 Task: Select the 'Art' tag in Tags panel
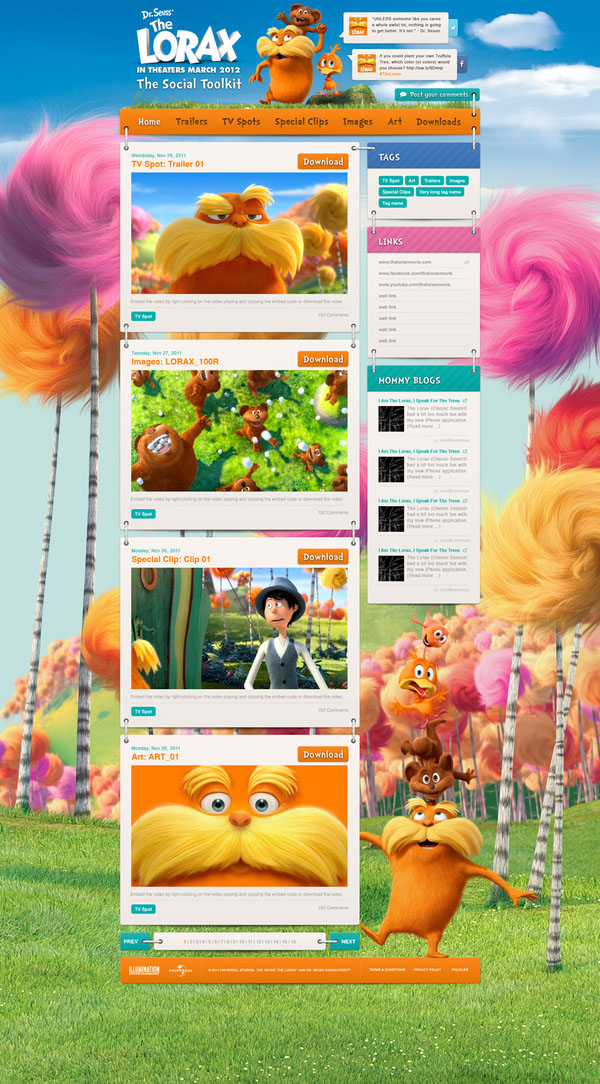[x=412, y=180]
